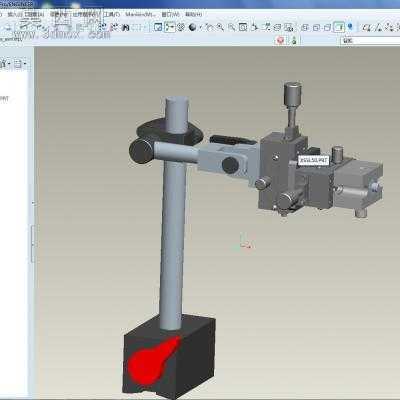
Task: Open the 窗口(W) Window menu
Action: (170, 15)
